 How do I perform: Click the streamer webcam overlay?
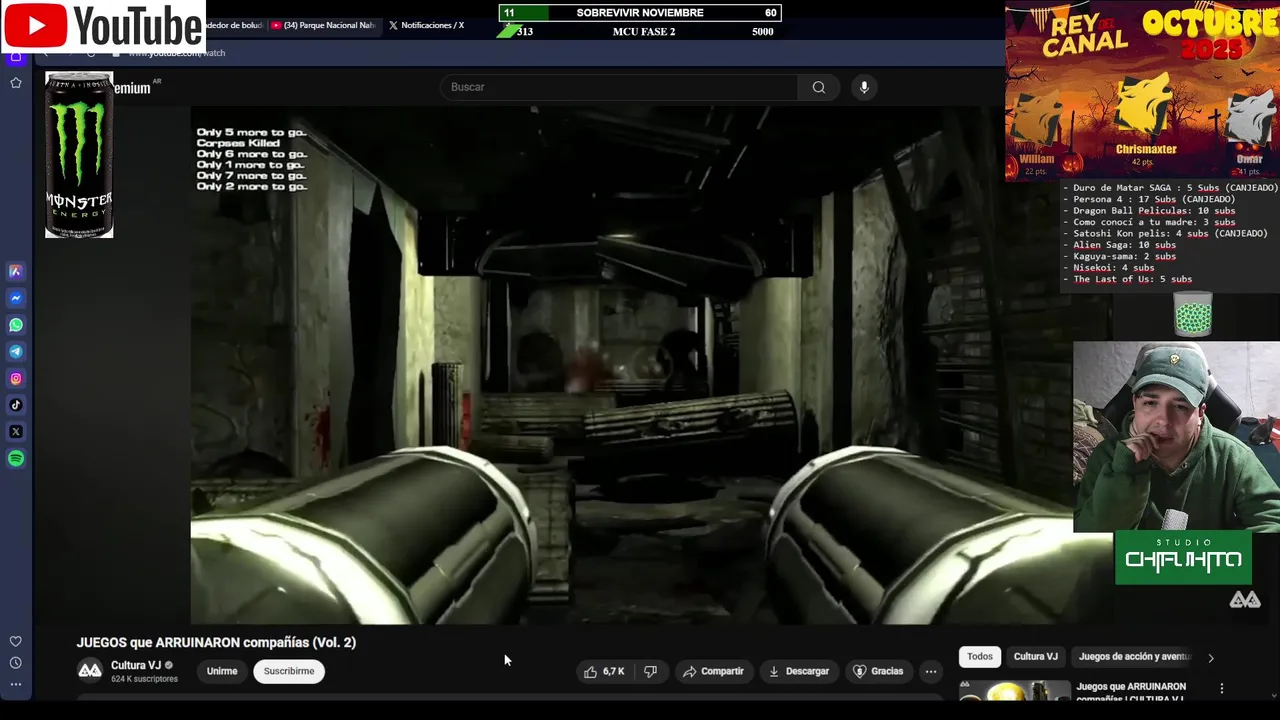pyautogui.click(x=1176, y=437)
